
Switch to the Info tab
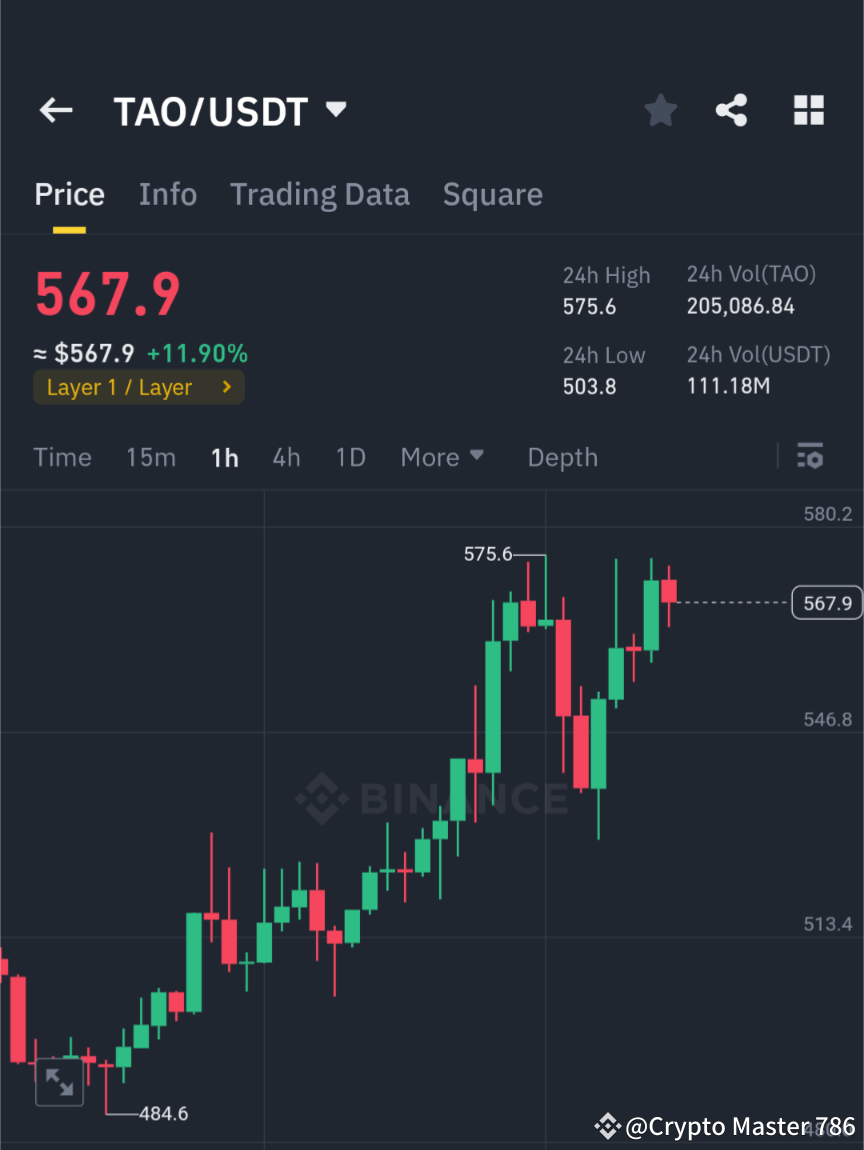pyautogui.click(x=167, y=193)
